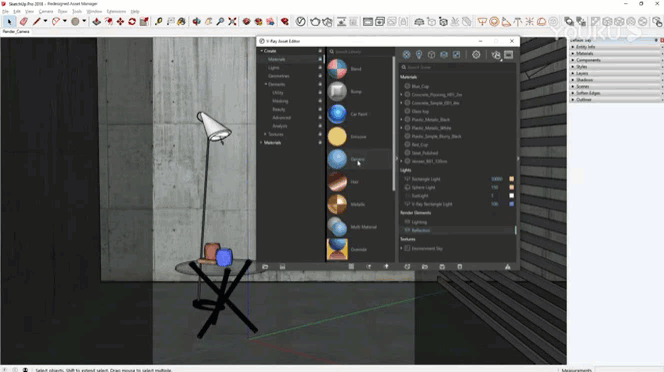Image resolution: width=664 pixels, height=372 pixels.
Task: Select Emissive material in library
Action: point(359,137)
